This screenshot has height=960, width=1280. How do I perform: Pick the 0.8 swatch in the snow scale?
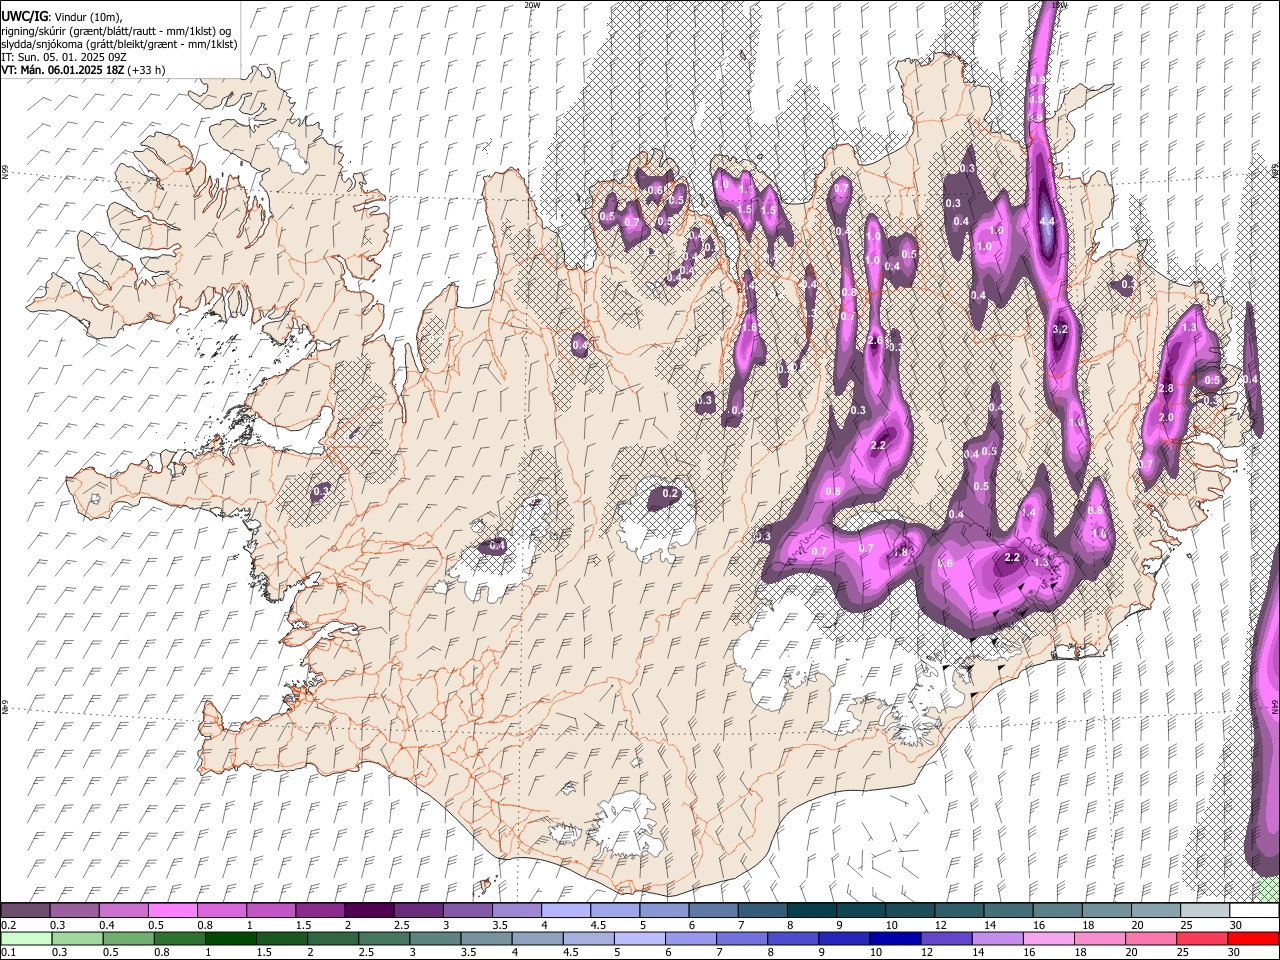pyautogui.click(x=221, y=911)
